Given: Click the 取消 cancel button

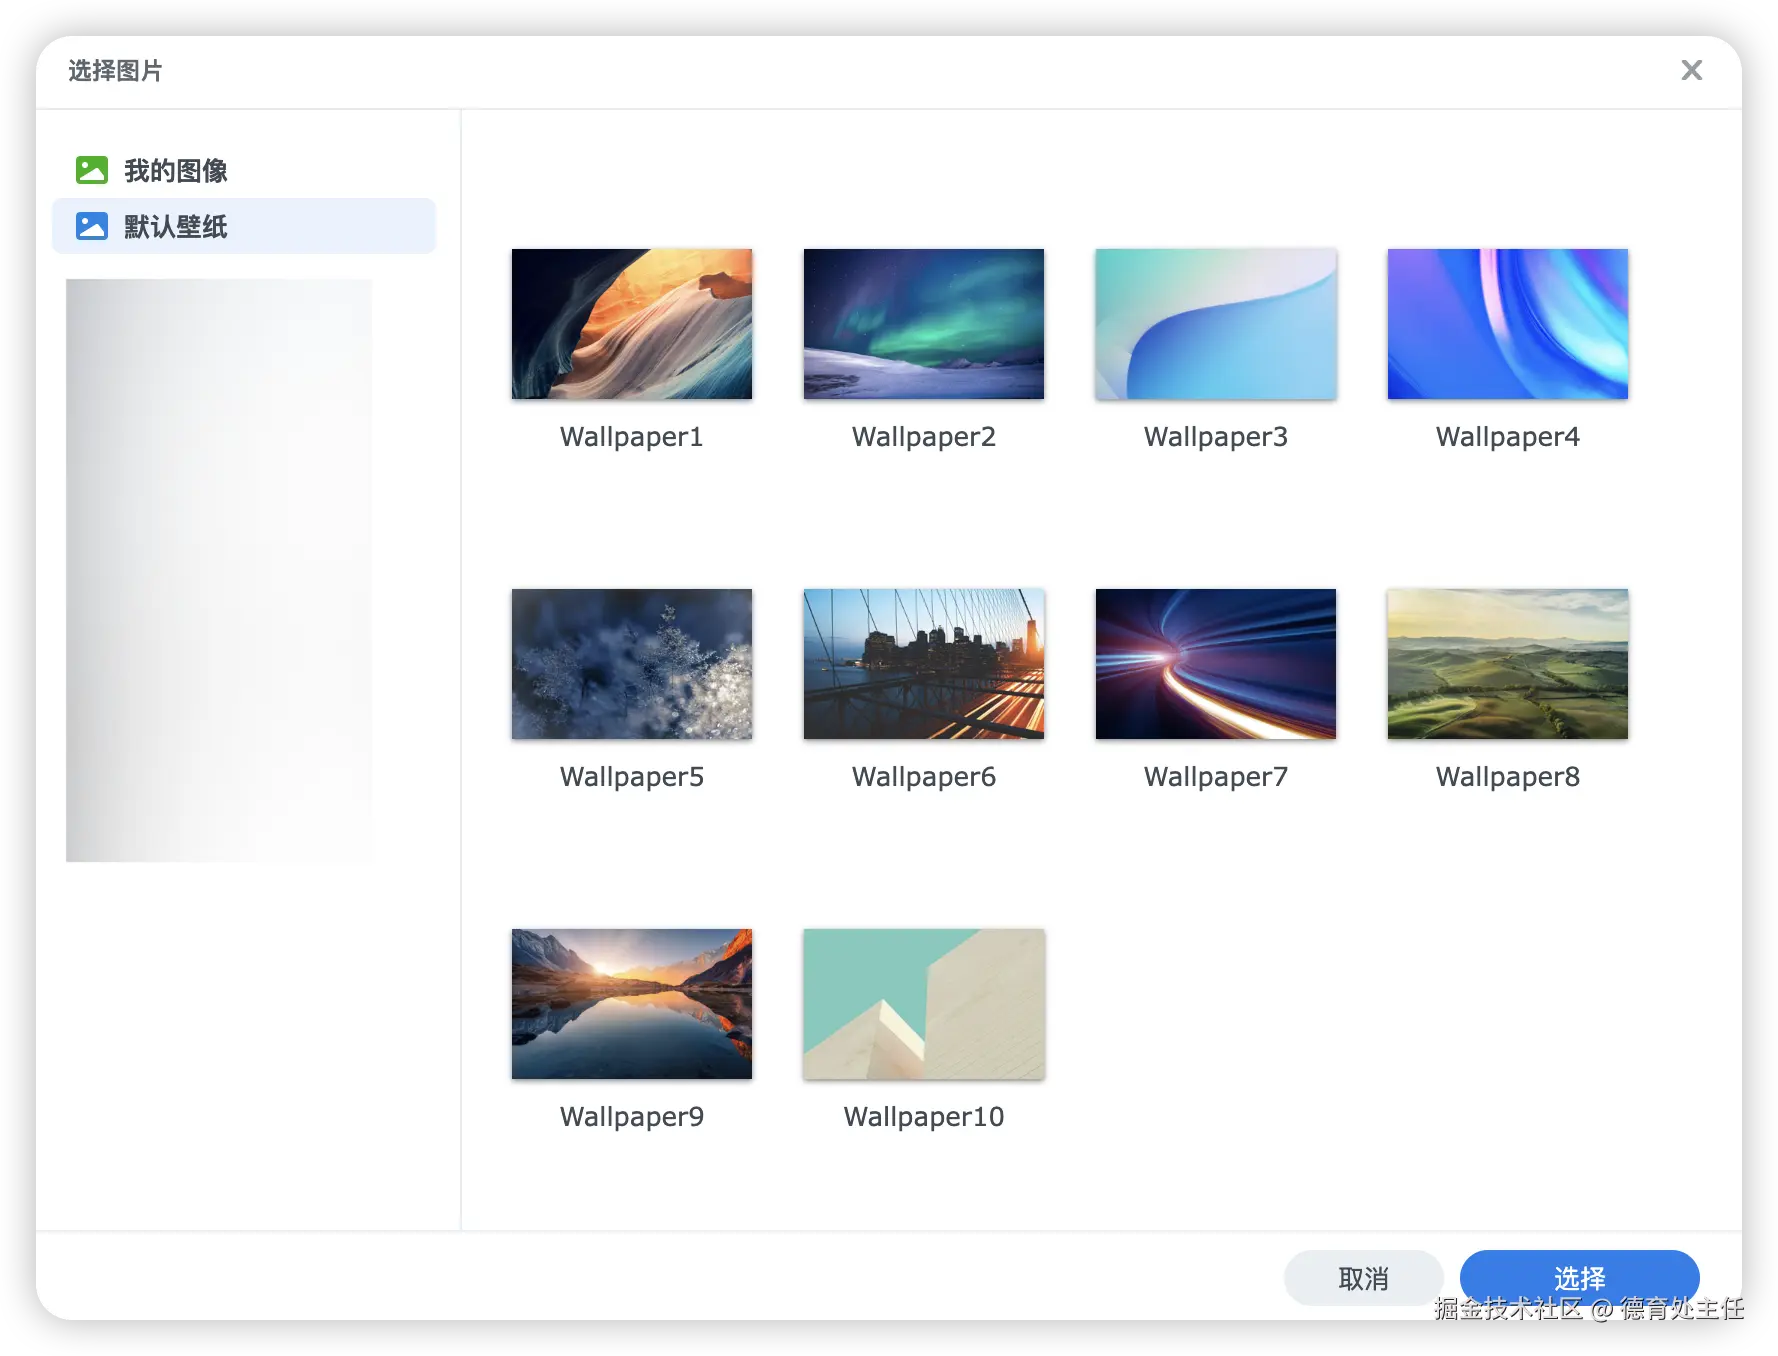Looking at the screenshot, I should (1363, 1278).
